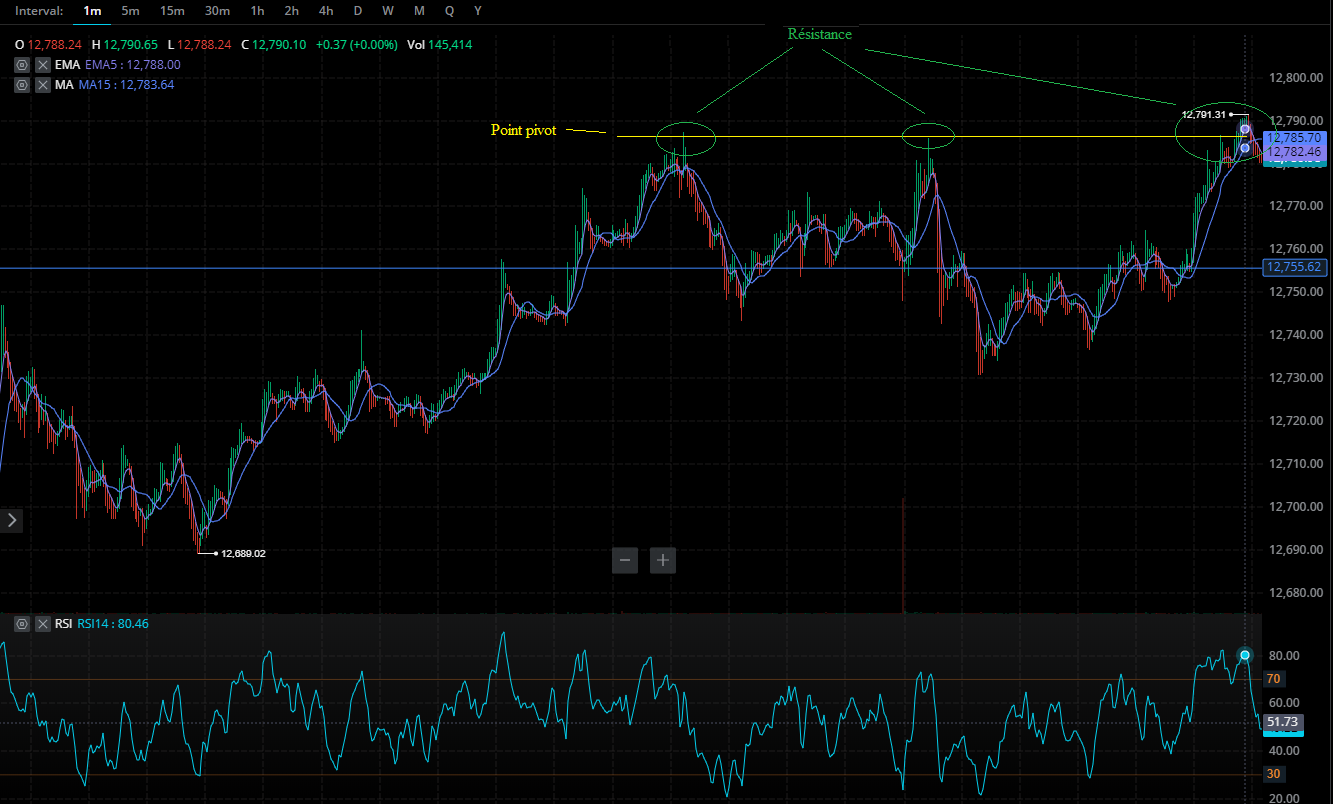Zoom out the chart with minus button
1333x804 pixels.
[x=625, y=560]
